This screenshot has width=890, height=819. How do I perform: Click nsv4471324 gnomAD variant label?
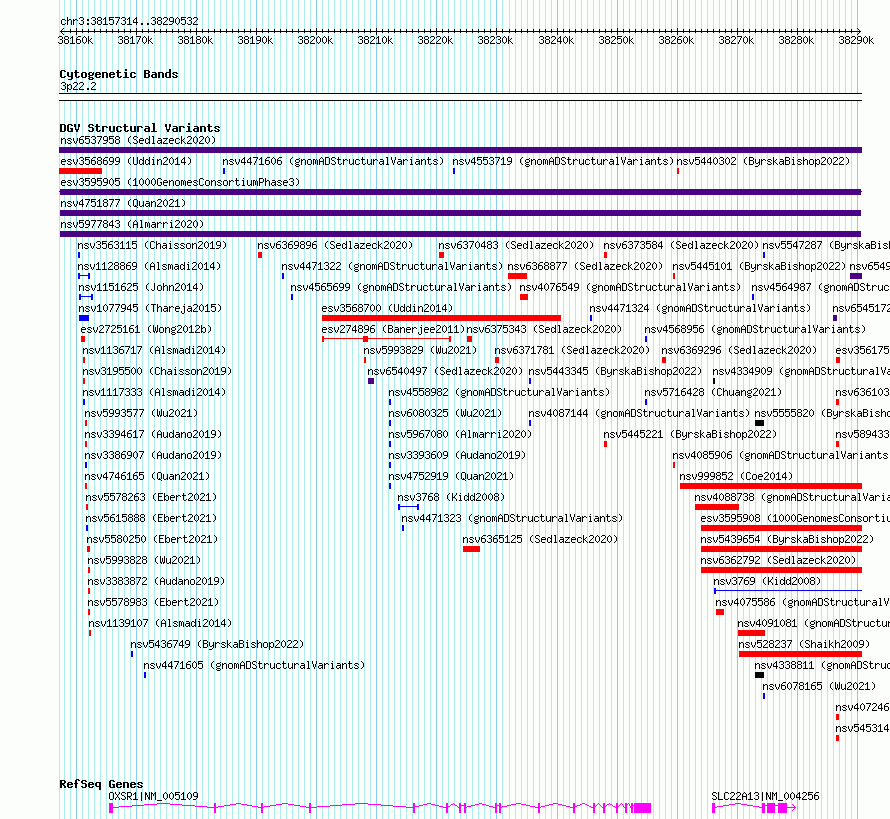click(x=700, y=308)
